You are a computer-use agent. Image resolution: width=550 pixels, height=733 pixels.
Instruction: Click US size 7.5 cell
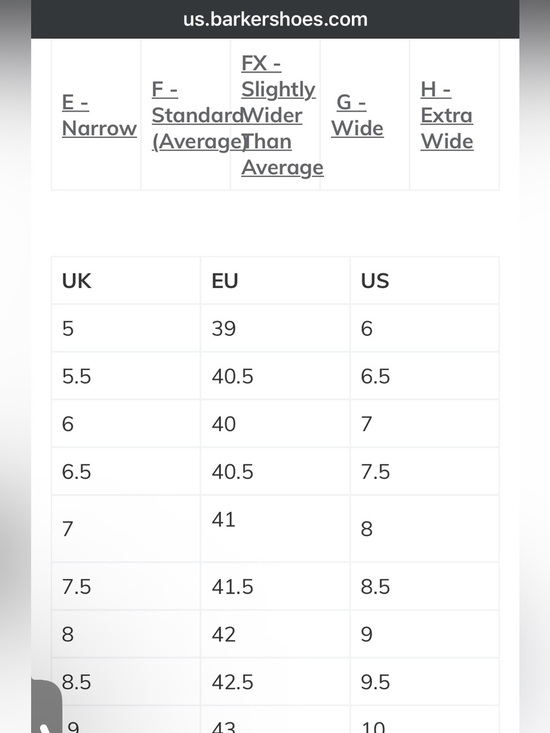point(425,472)
